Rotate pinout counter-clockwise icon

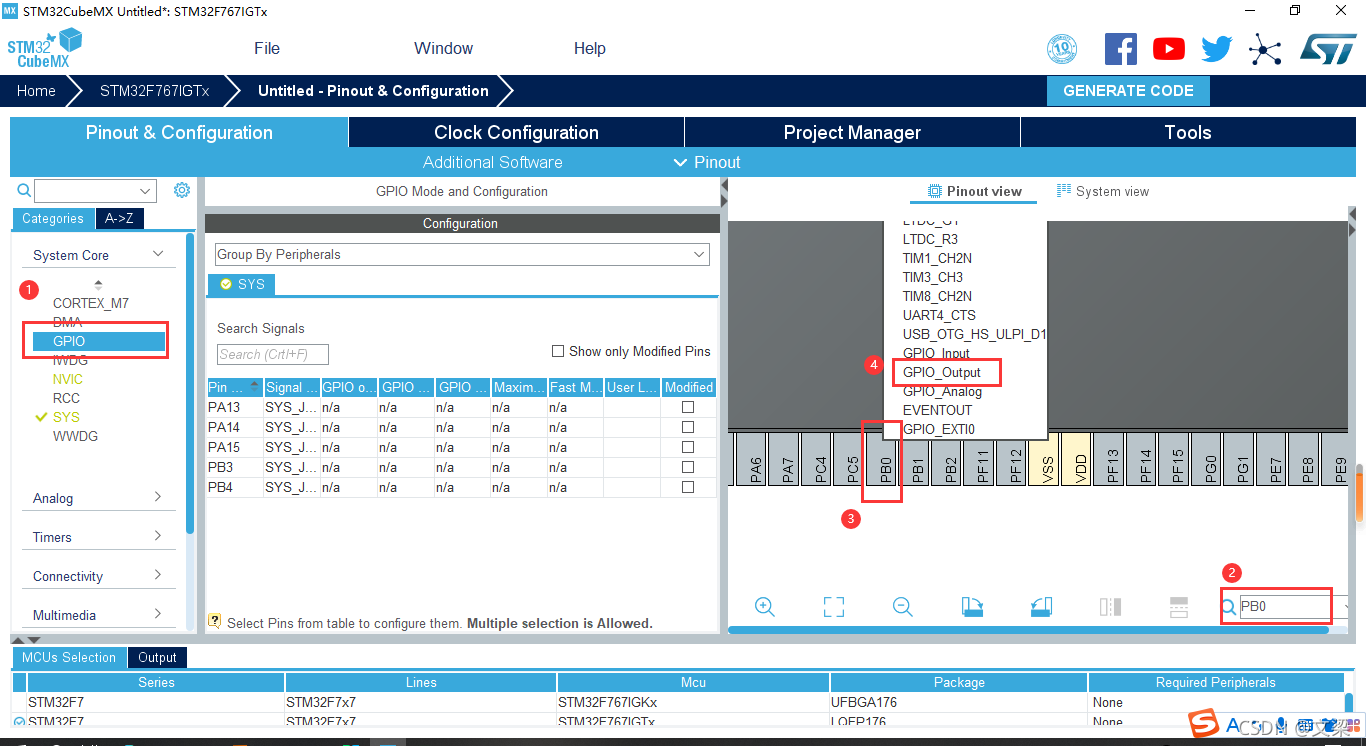(1041, 606)
